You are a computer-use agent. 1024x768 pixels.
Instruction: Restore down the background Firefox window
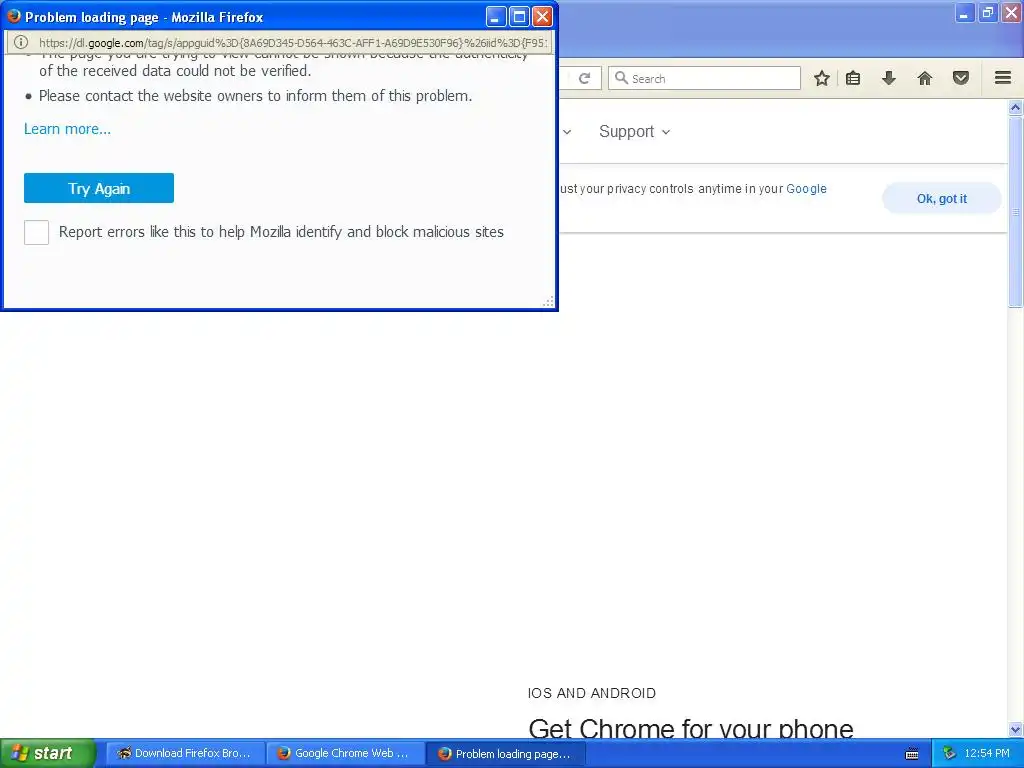987,12
